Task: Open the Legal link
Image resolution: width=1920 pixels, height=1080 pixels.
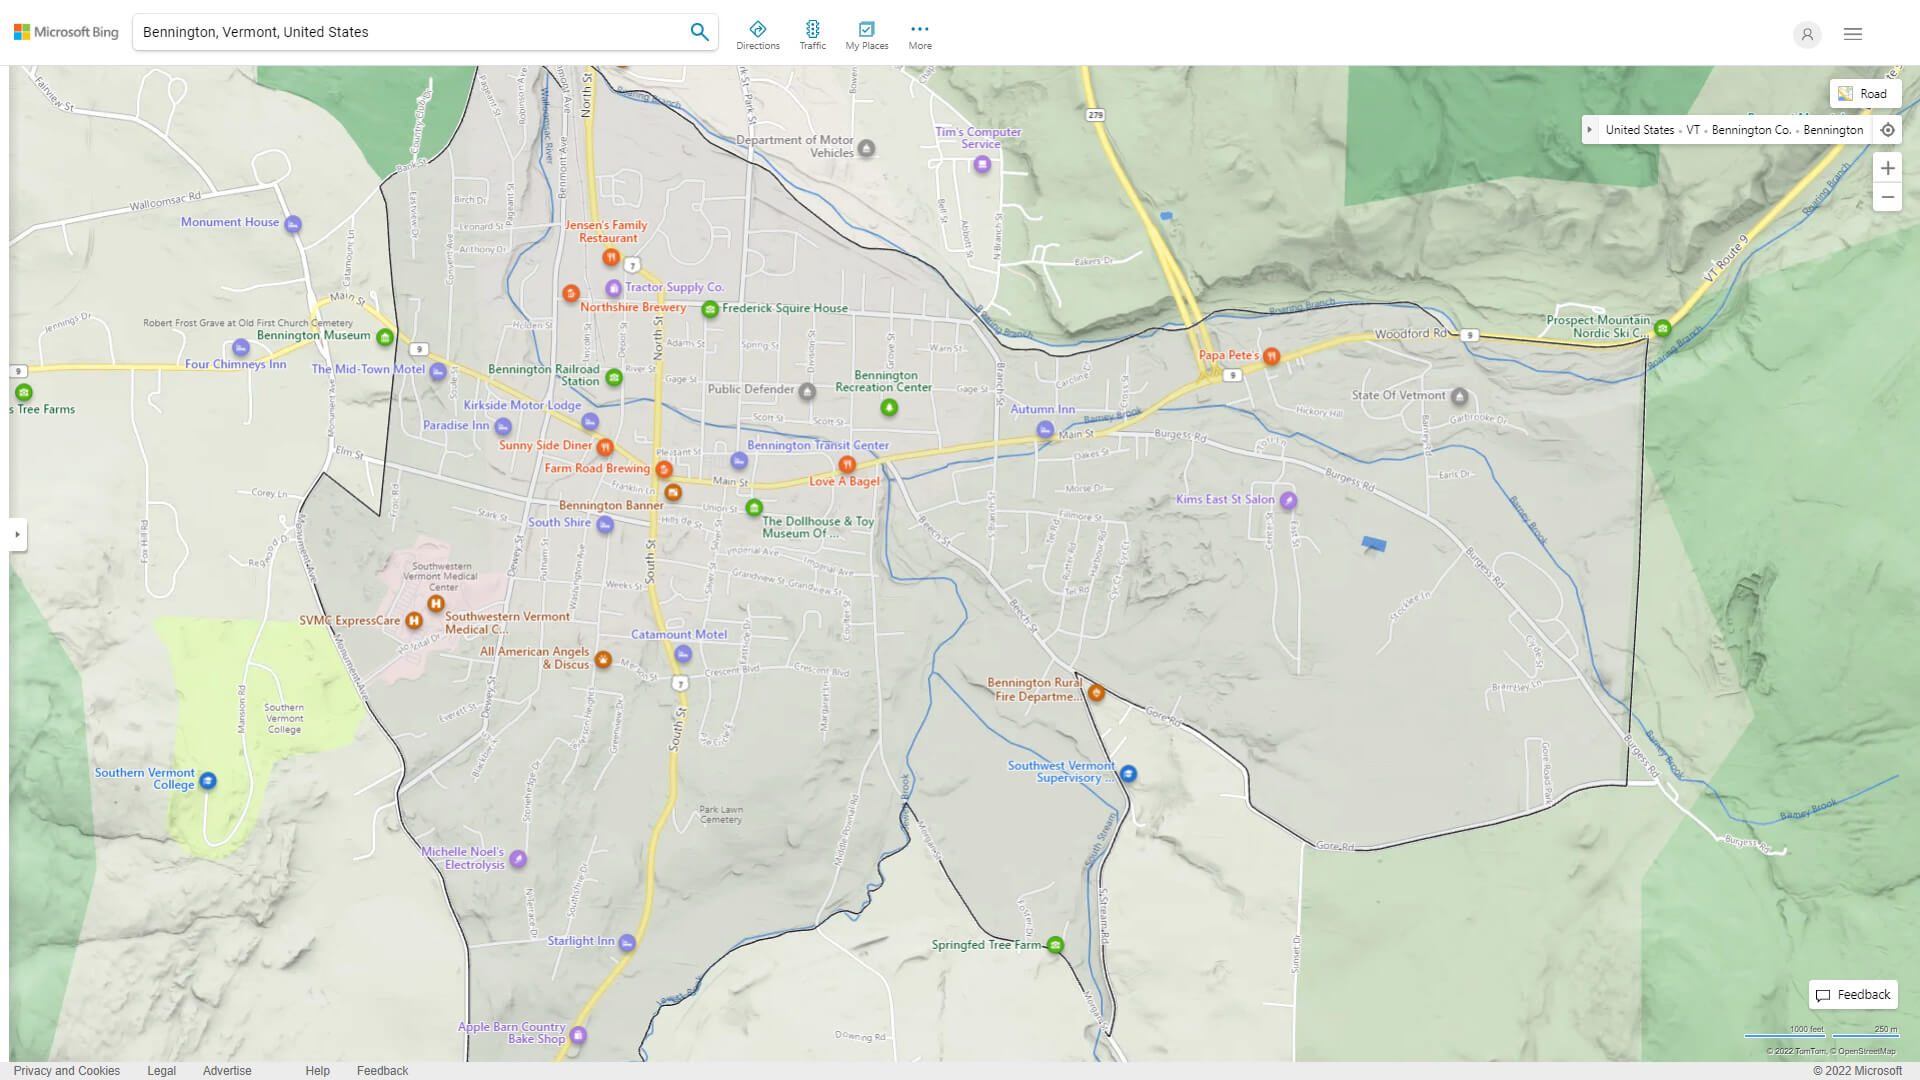Action: pos(161,1070)
